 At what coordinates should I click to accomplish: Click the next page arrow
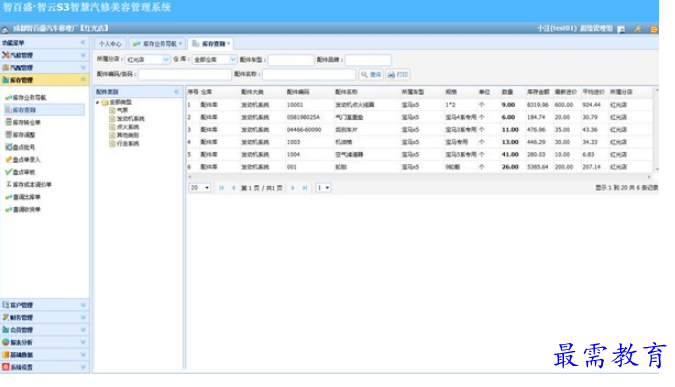click(x=293, y=188)
